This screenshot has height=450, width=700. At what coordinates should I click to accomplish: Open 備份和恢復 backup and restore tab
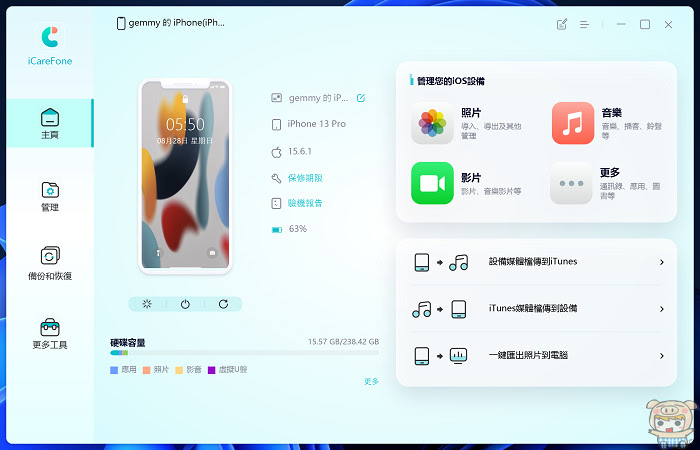50,263
